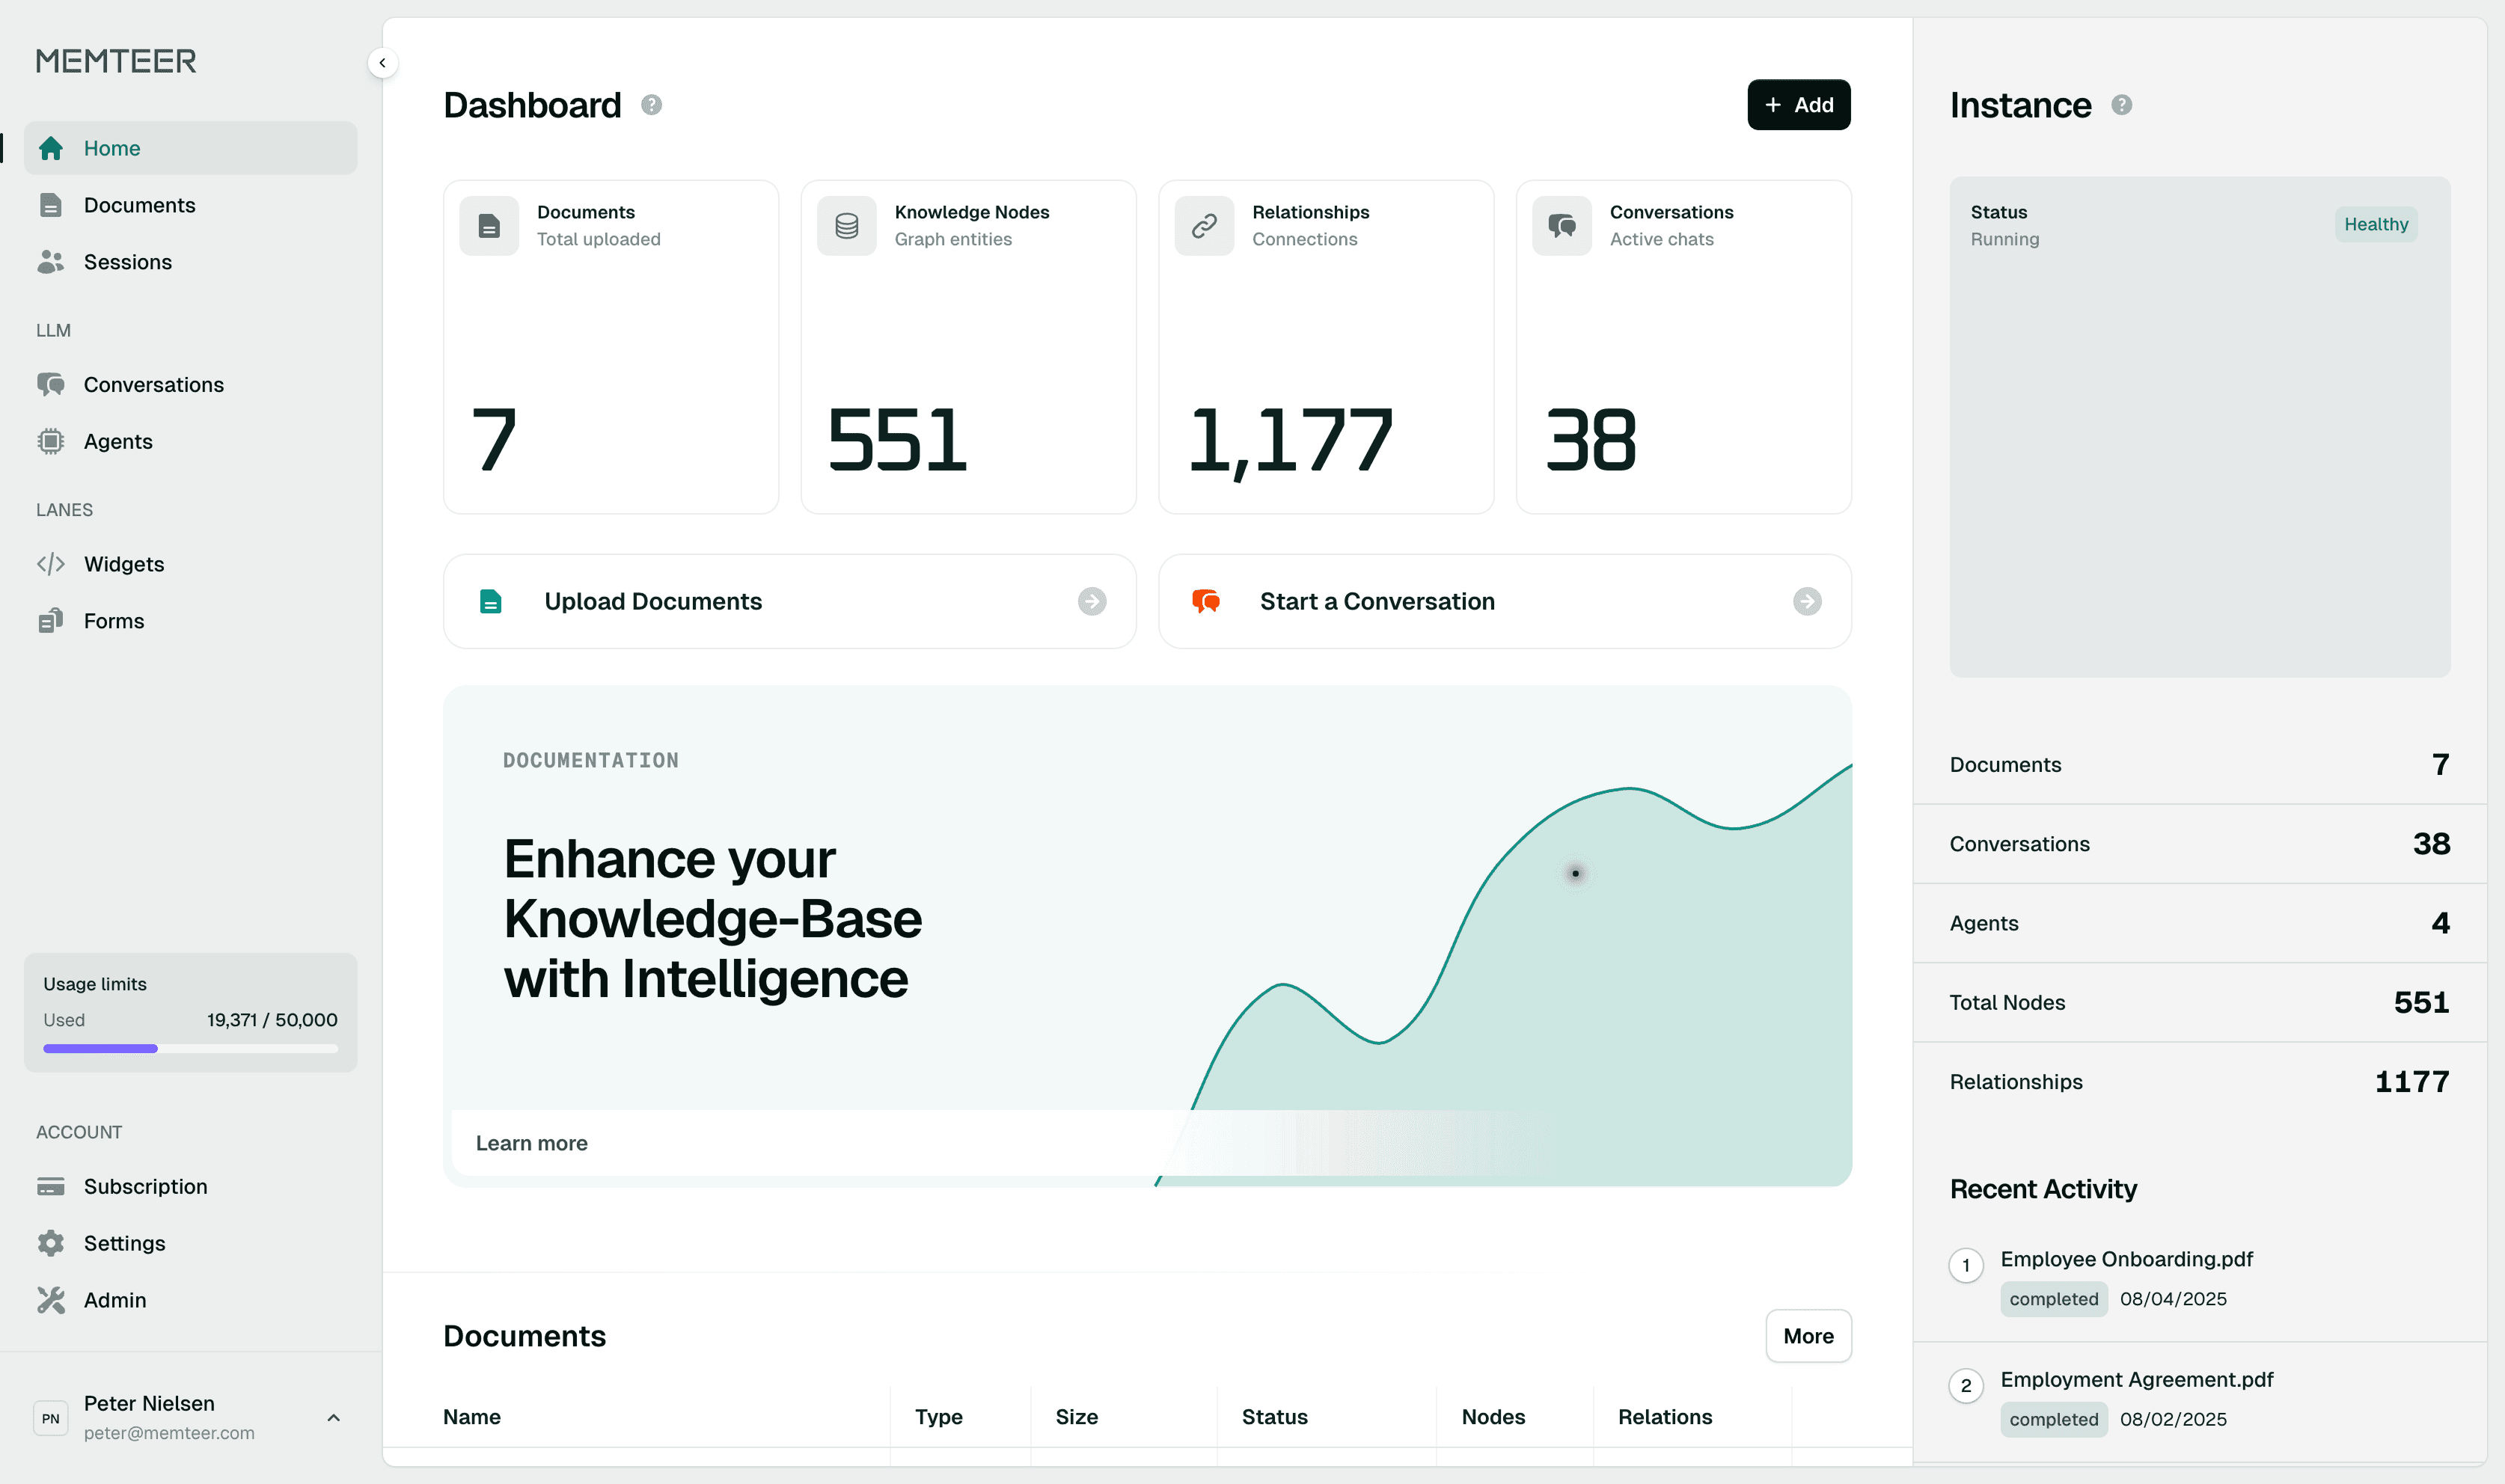Collapse the sidebar with the chevron button
The height and width of the screenshot is (1484, 2505).
click(382, 63)
